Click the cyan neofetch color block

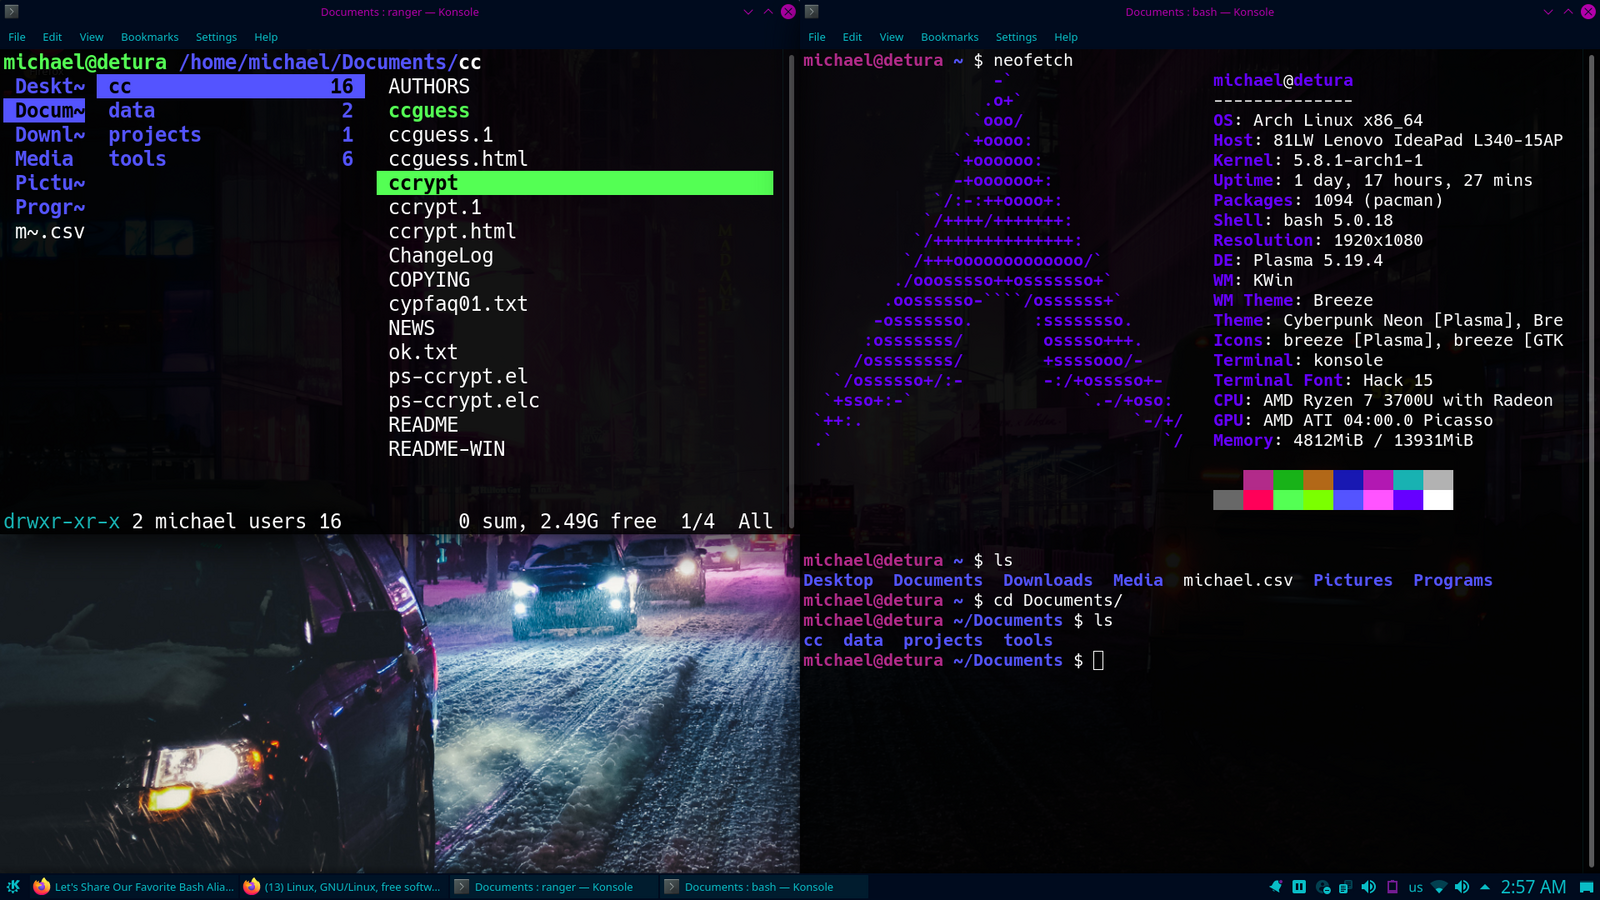1408,480
